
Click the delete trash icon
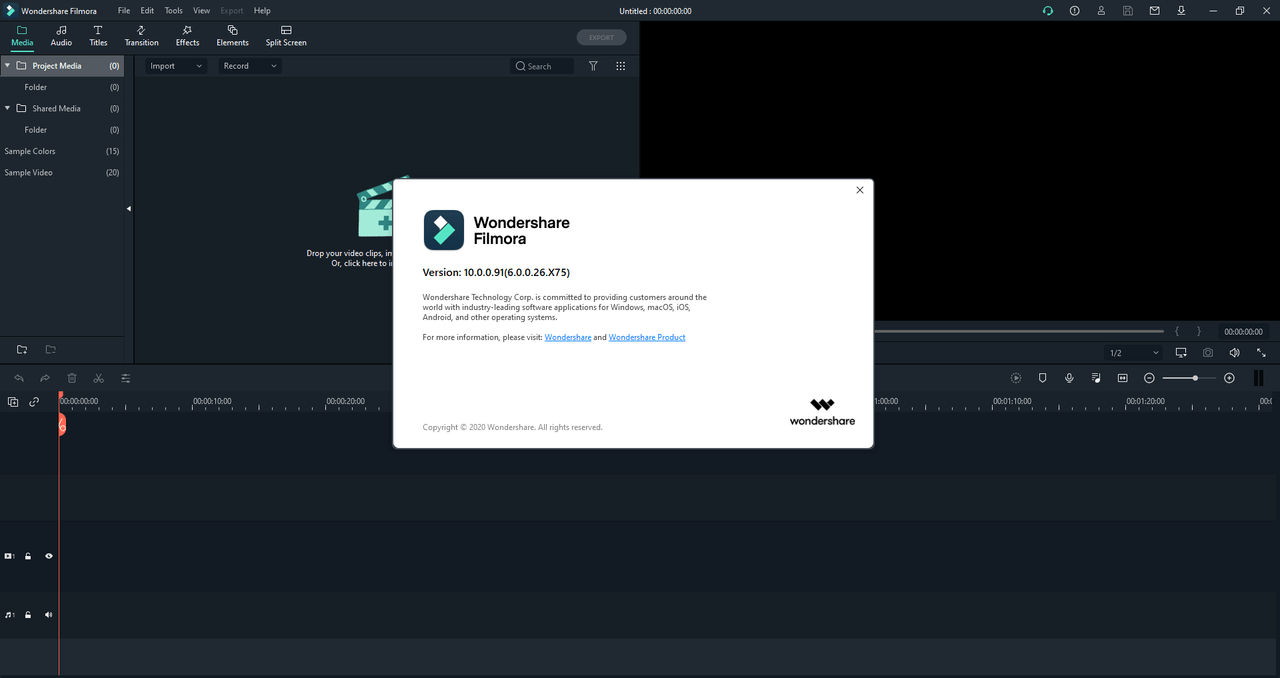point(72,378)
